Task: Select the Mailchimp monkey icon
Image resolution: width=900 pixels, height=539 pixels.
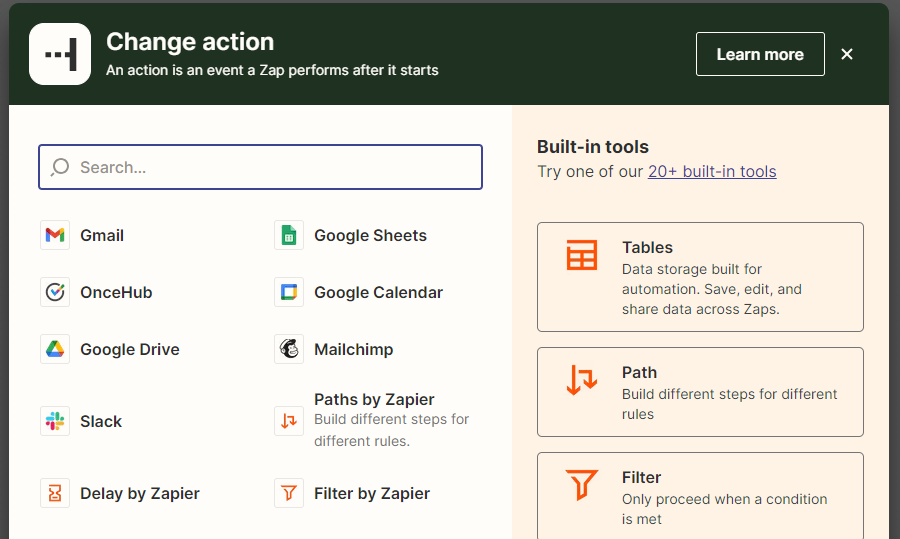Action: [x=289, y=350]
